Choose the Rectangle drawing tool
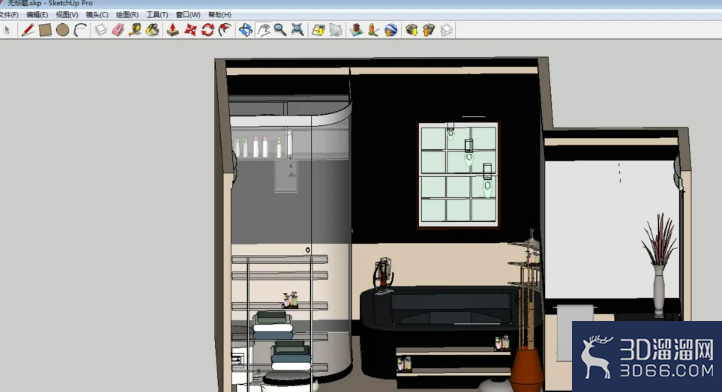The image size is (722, 392). [45, 30]
